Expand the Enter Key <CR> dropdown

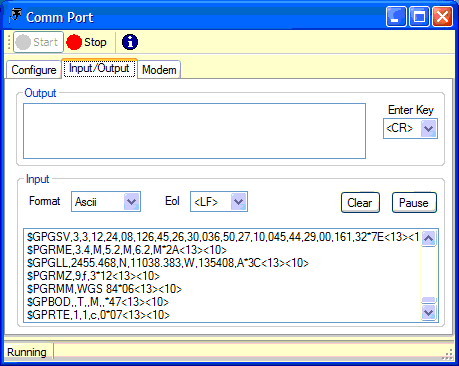click(x=428, y=128)
